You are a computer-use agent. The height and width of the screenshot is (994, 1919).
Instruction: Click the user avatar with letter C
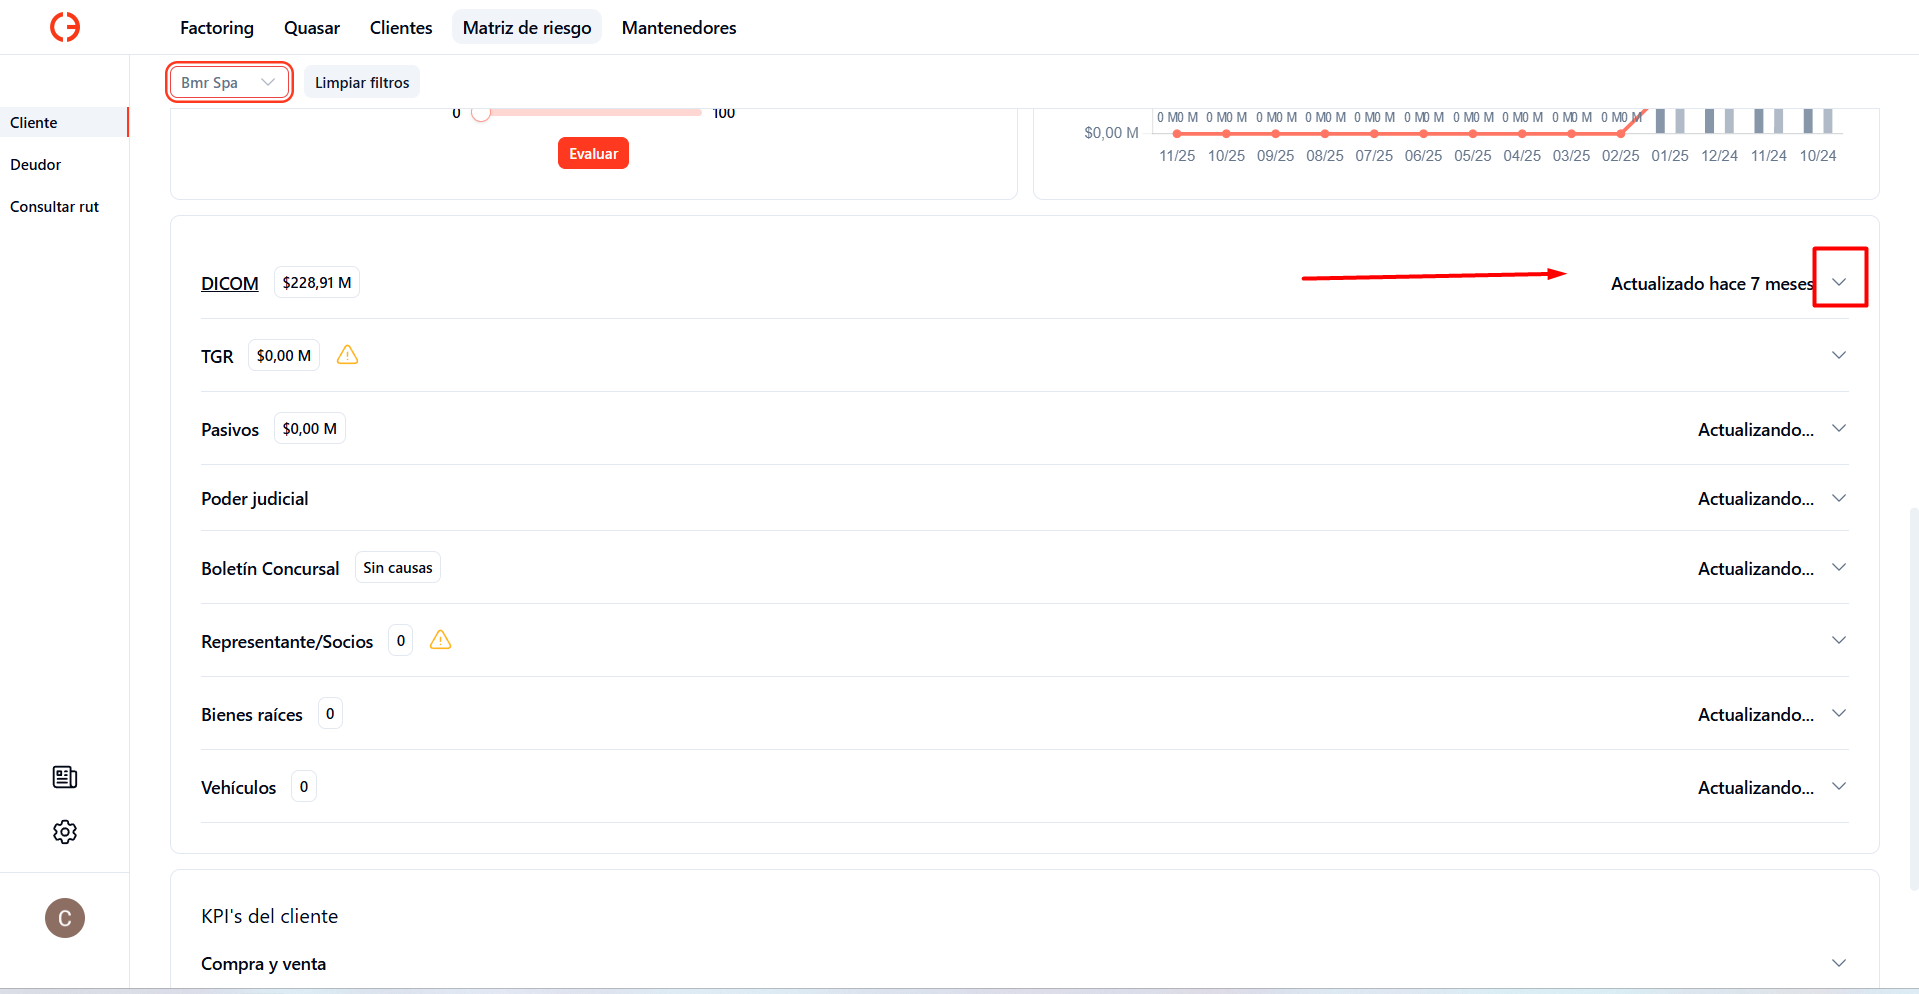pyautogui.click(x=64, y=918)
